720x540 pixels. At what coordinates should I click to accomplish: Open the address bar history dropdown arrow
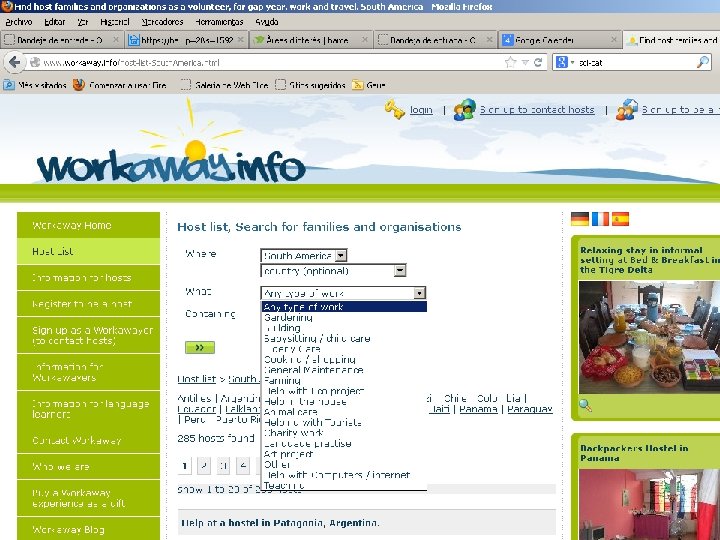tap(525, 62)
